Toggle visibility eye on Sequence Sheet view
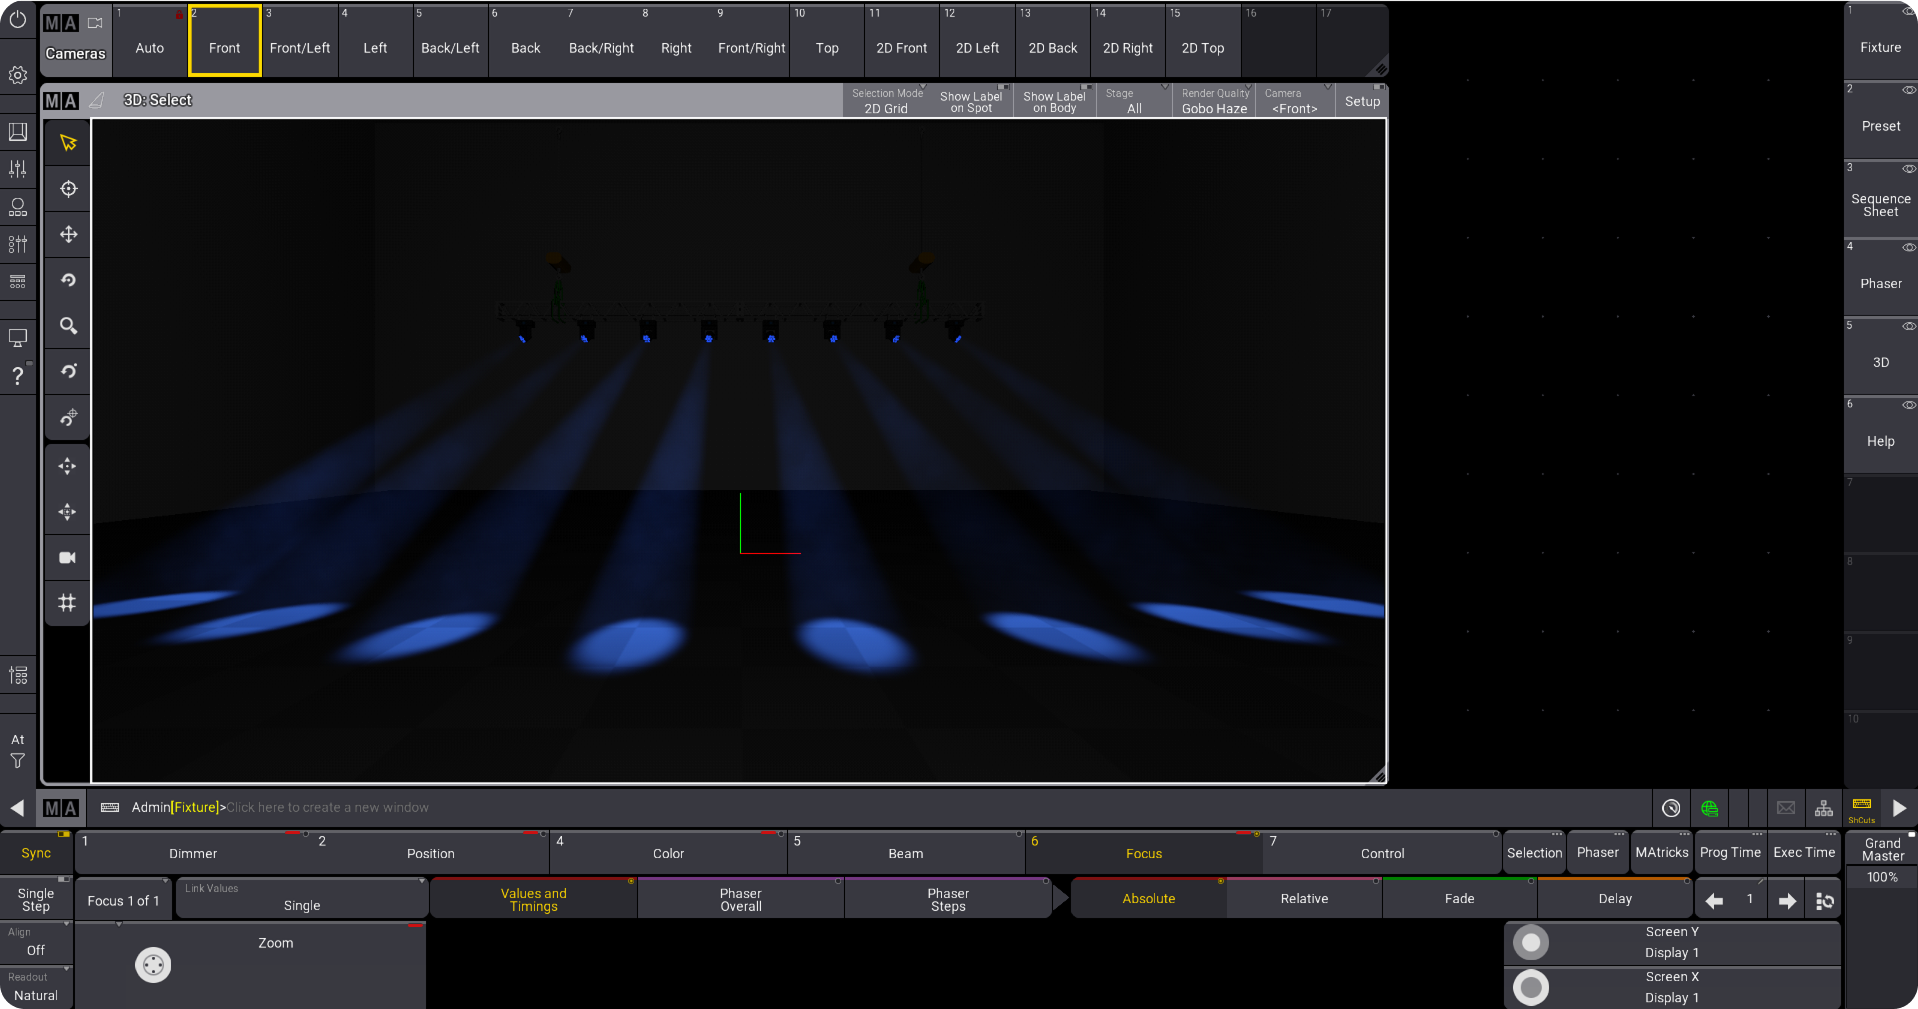Image resolution: width=1918 pixels, height=1009 pixels. pos(1908,169)
